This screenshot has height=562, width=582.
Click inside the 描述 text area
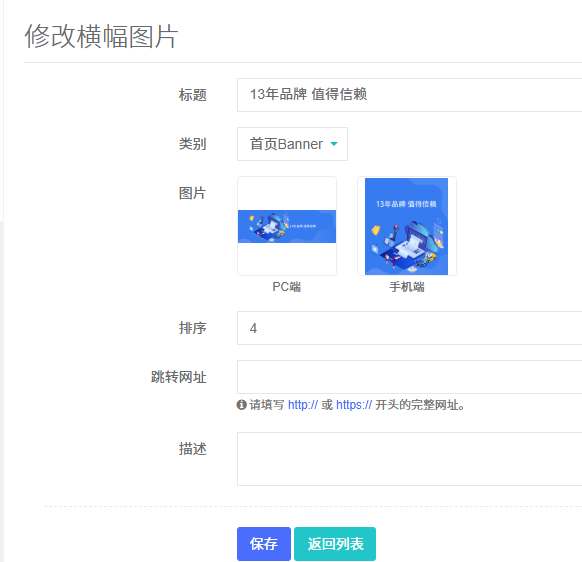[x=409, y=459]
